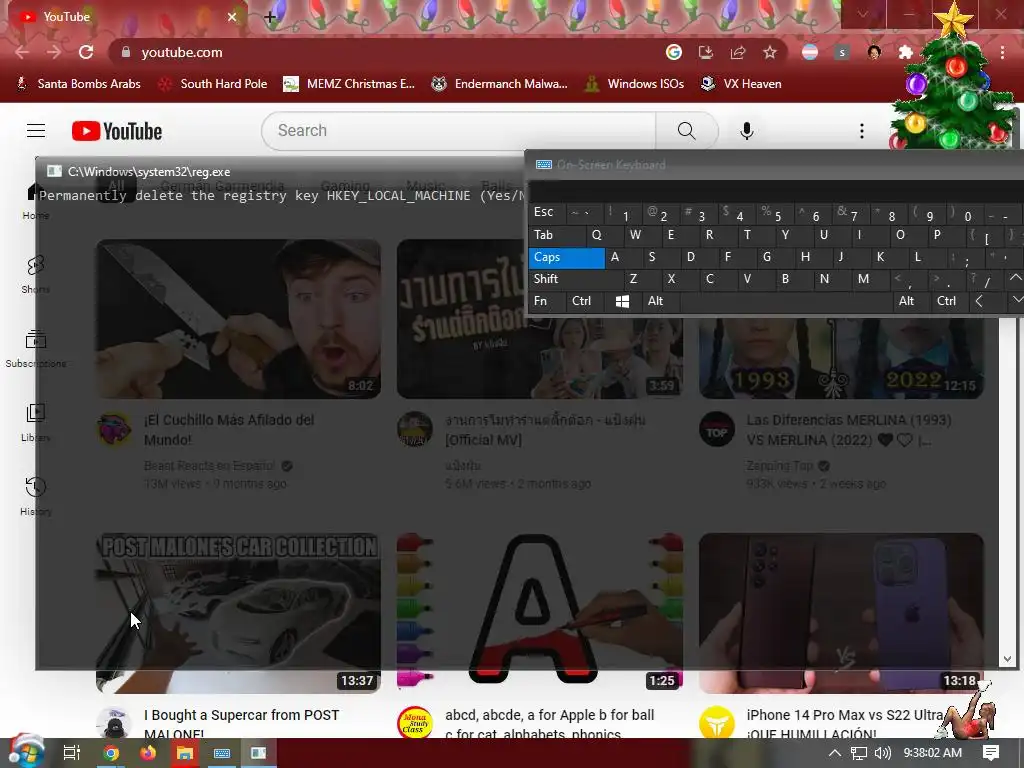The height and width of the screenshot is (768, 1024).
Task: Click the taskbar clock 9:38:02 AM
Action: tap(933, 753)
